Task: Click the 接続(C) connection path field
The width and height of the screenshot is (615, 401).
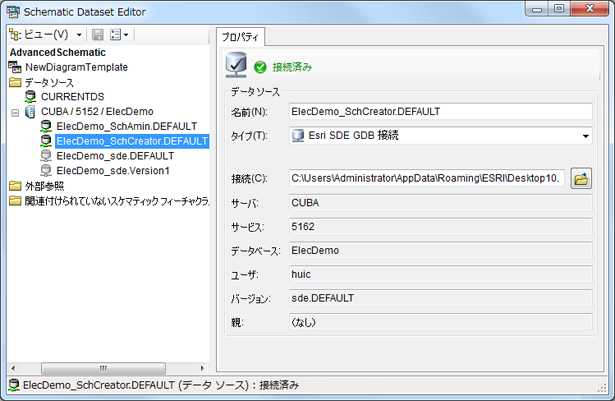Action: click(x=427, y=178)
